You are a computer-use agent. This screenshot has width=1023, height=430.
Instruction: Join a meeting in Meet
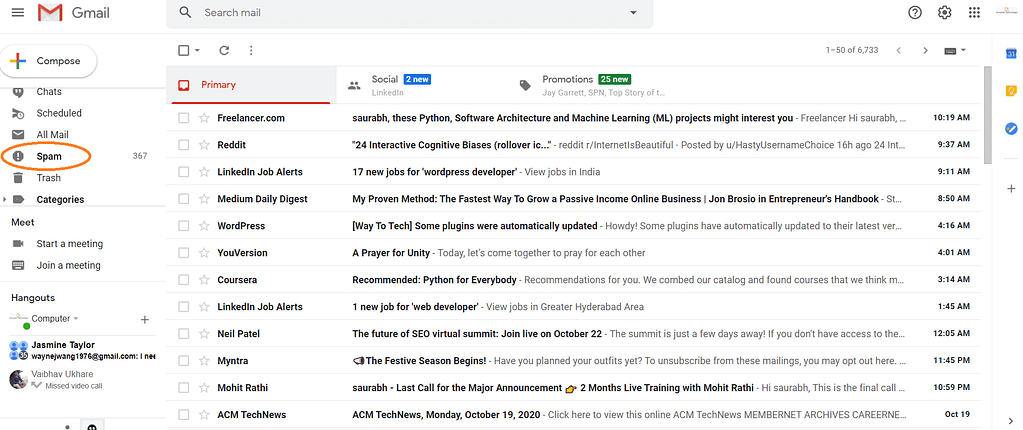(69, 265)
